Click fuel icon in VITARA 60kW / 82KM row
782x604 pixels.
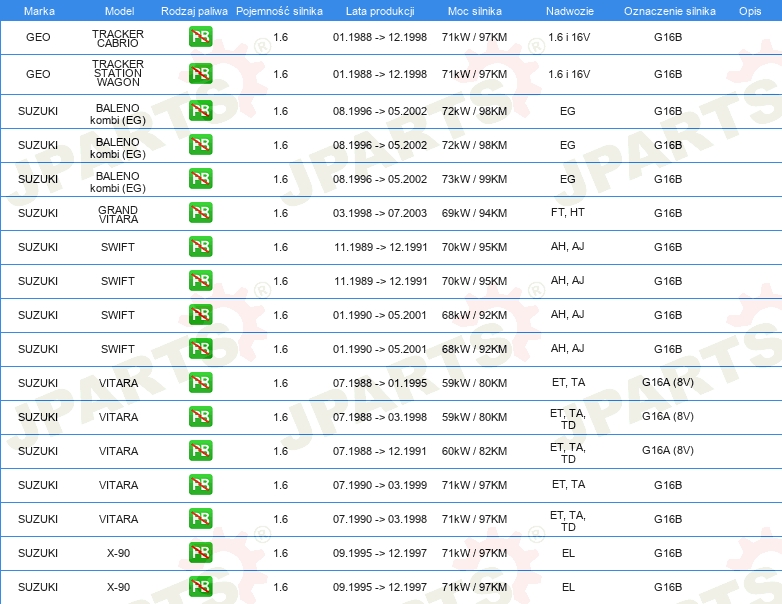point(200,450)
